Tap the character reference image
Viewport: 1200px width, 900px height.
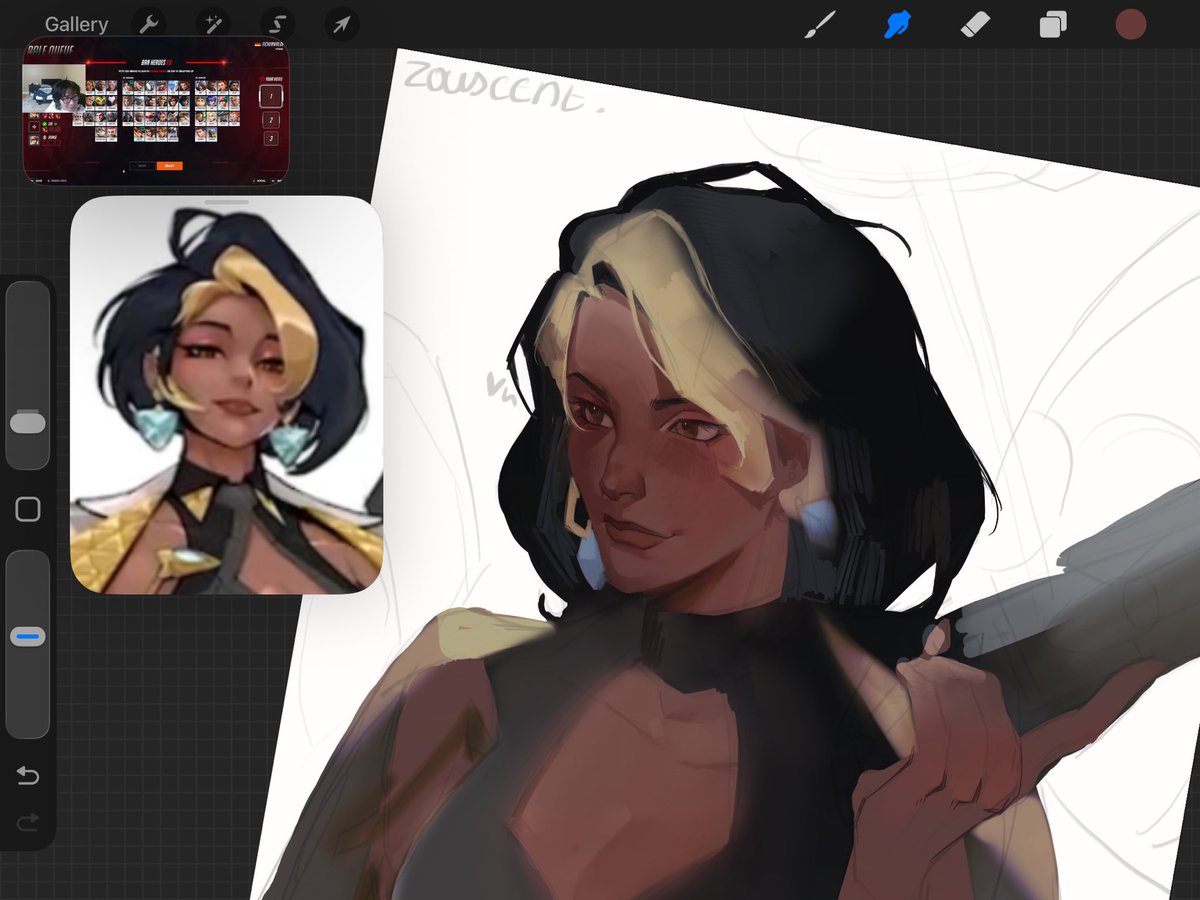[x=227, y=395]
